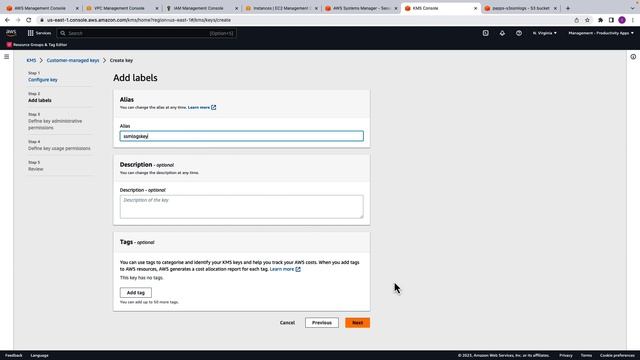Go back with the browser back arrow
640x360 pixels.
7,20
